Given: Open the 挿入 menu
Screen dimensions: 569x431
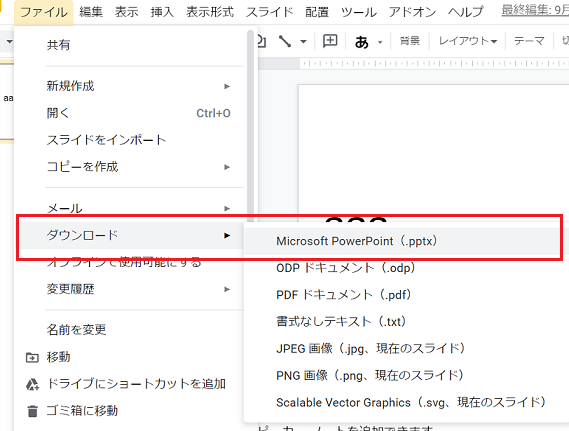Looking at the screenshot, I should [162, 12].
